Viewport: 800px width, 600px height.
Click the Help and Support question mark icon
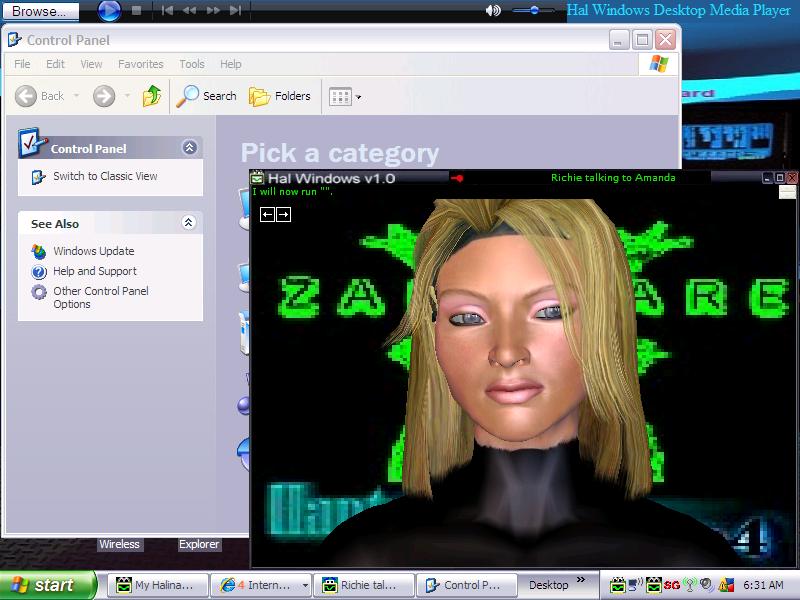39,272
